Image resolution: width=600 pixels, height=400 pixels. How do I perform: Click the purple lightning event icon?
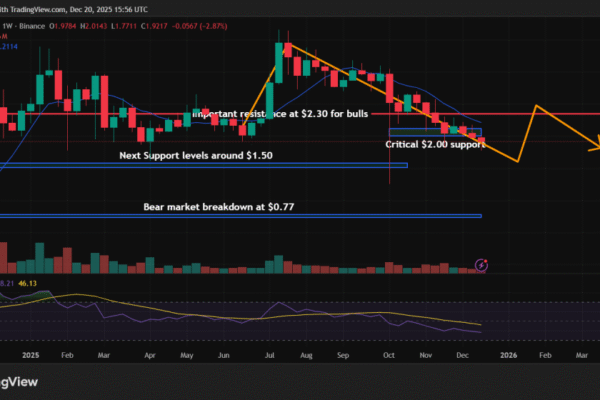(482, 265)
